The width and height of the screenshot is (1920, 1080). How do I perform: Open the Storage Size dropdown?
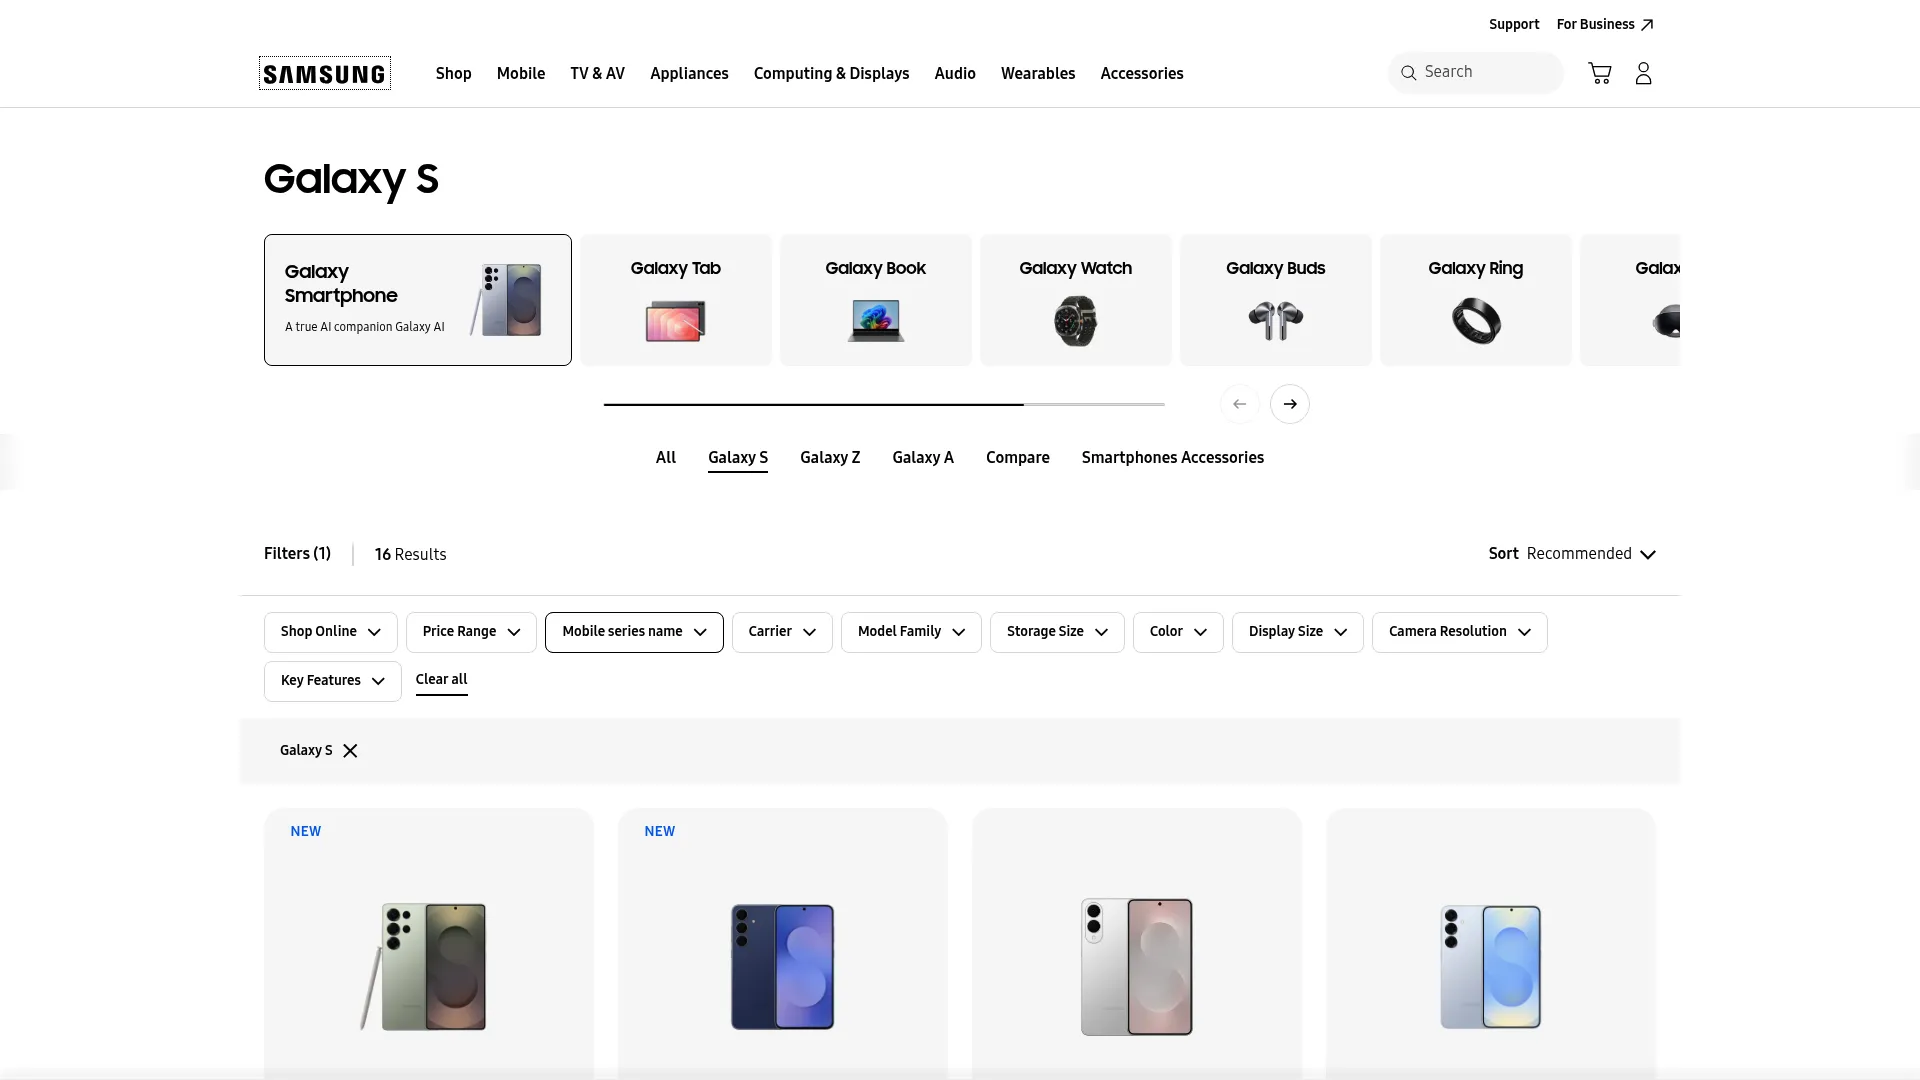tap(1056, 632)
